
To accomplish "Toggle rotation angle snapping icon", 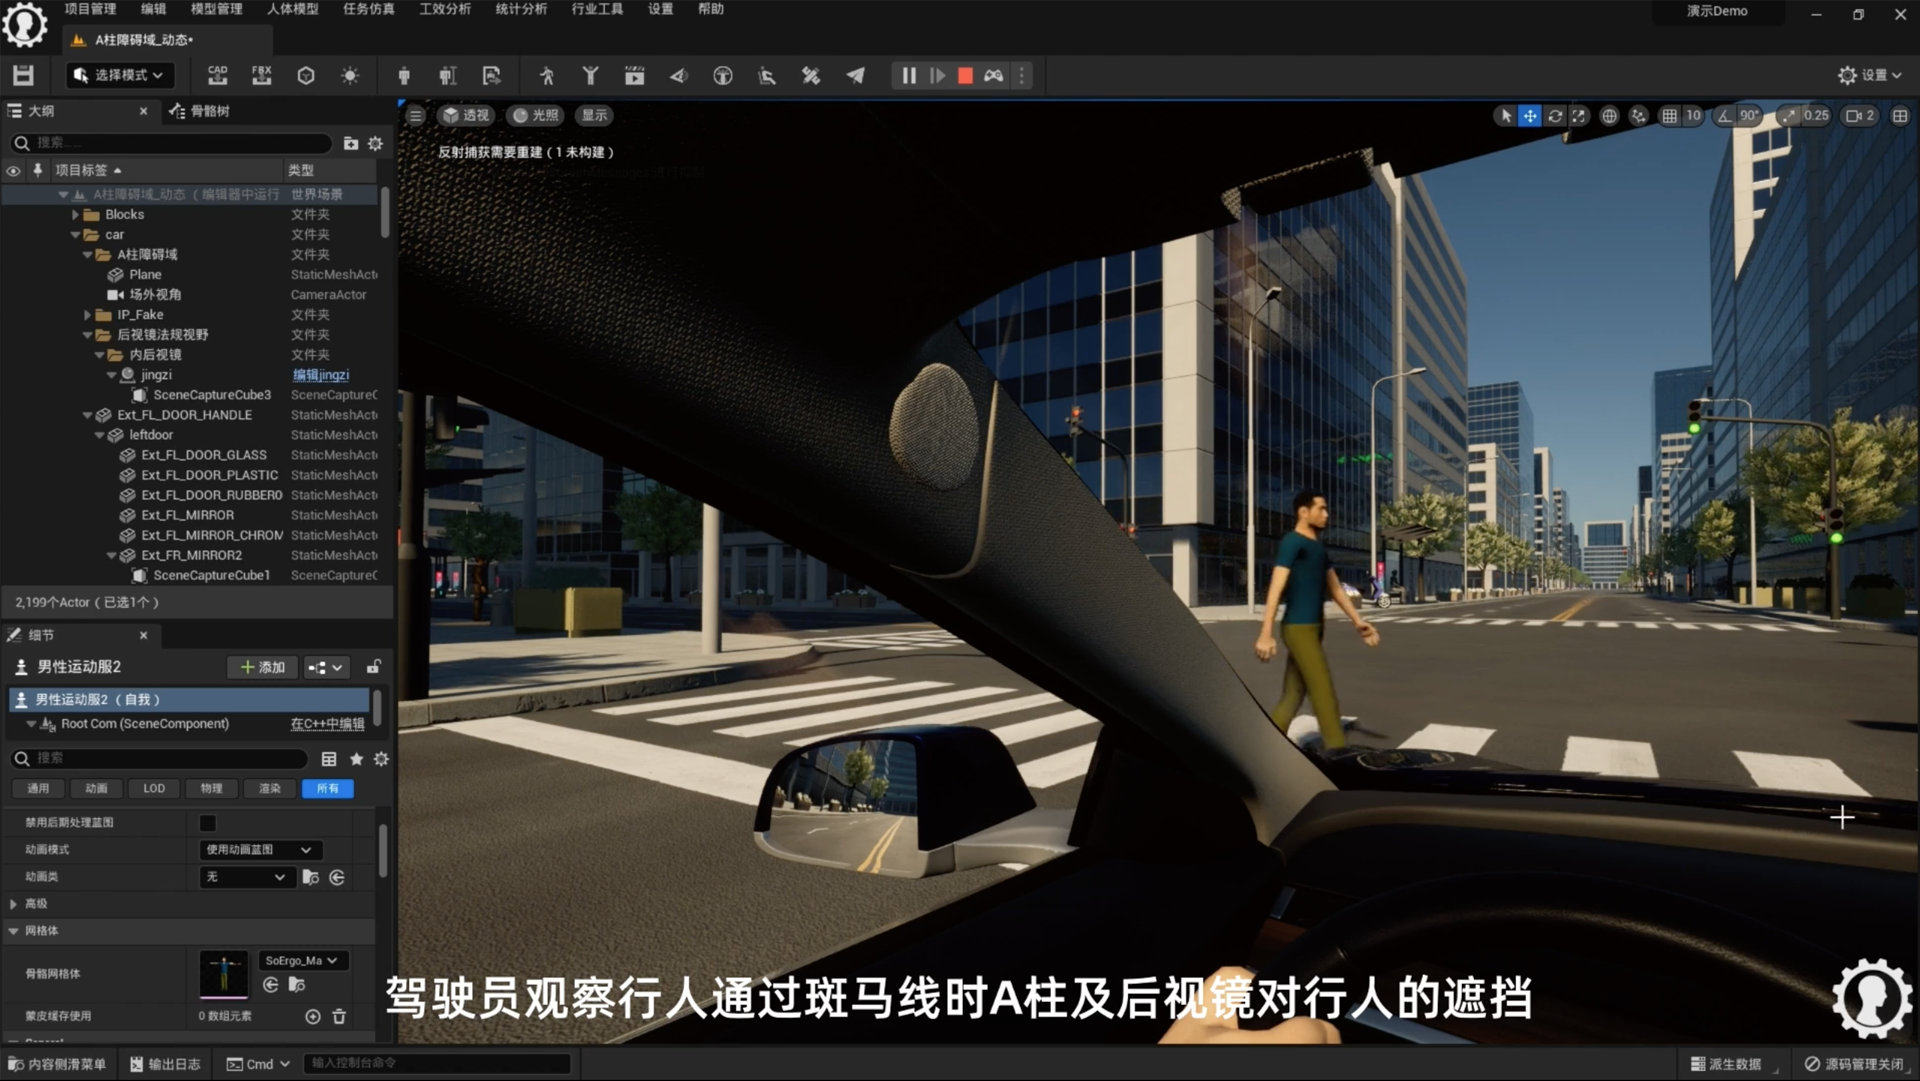I will pyautogui.click(x=1725, y=116).
